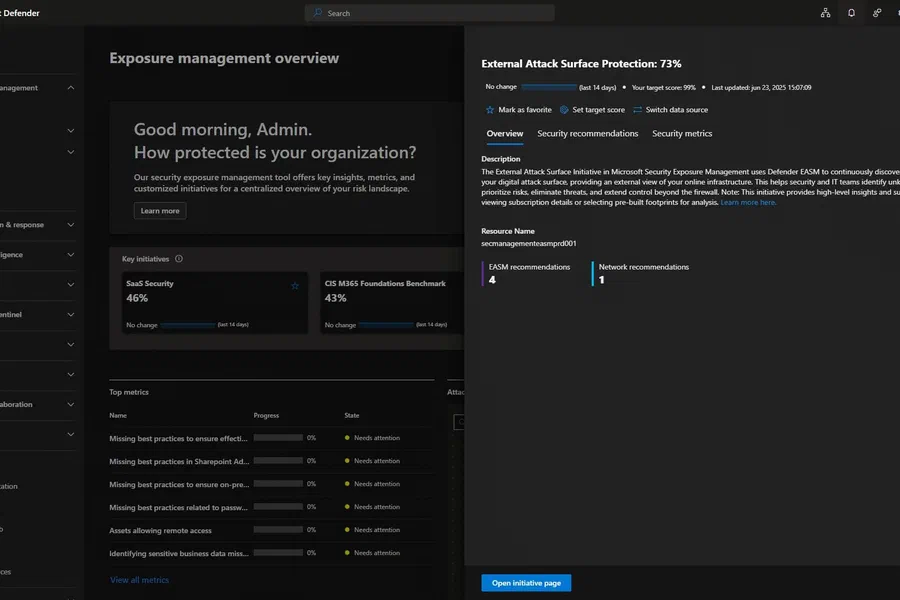
Task: Expand the collaboration sidebar section chevron
Action: click(71, 404)
